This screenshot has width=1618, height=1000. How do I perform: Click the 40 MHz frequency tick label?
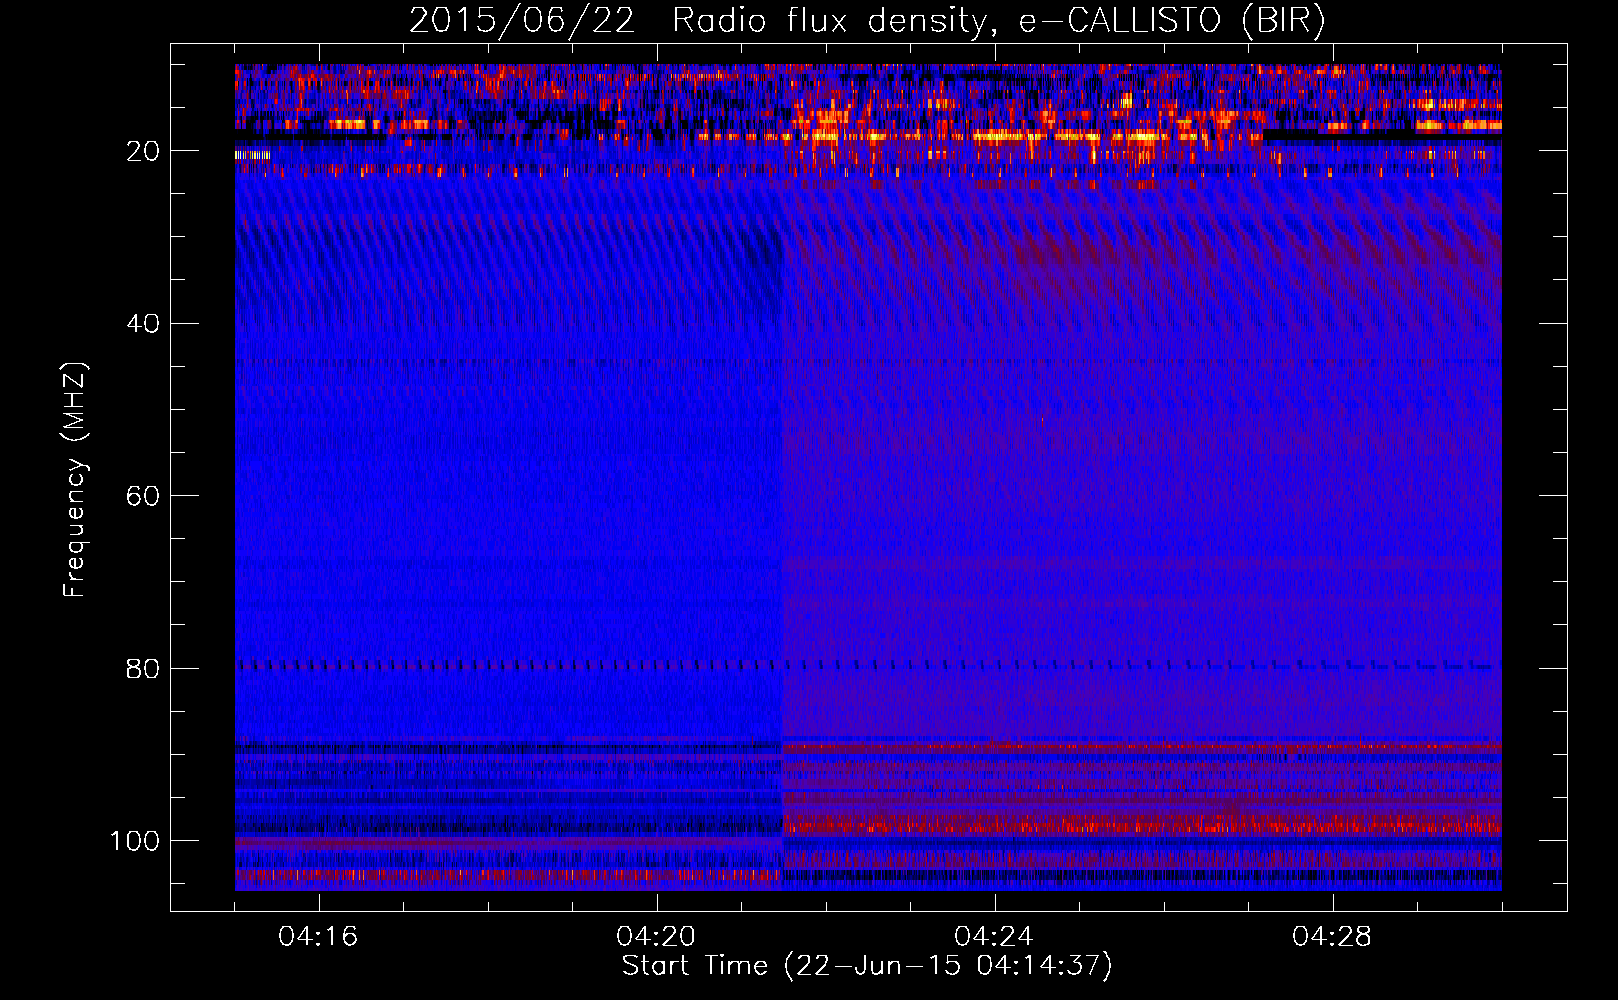point(143,324)
